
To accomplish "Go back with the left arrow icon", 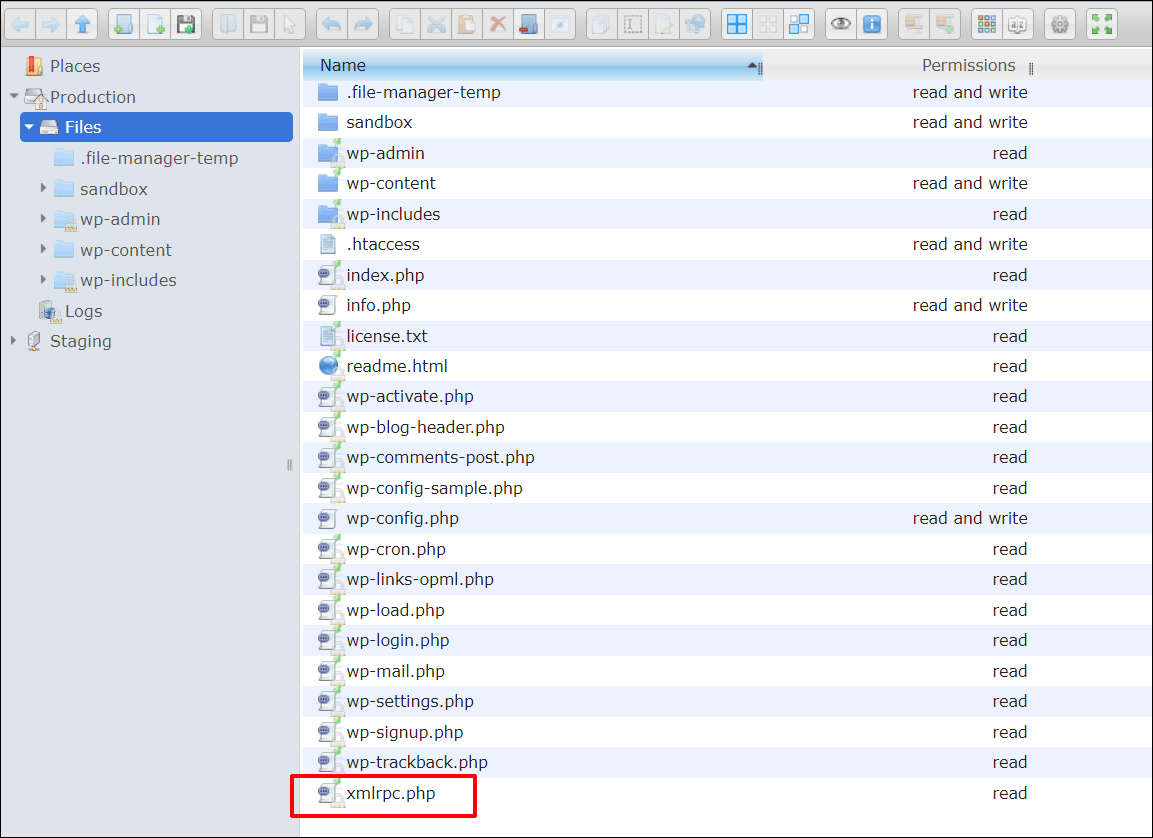I will (x=21, y=25).
